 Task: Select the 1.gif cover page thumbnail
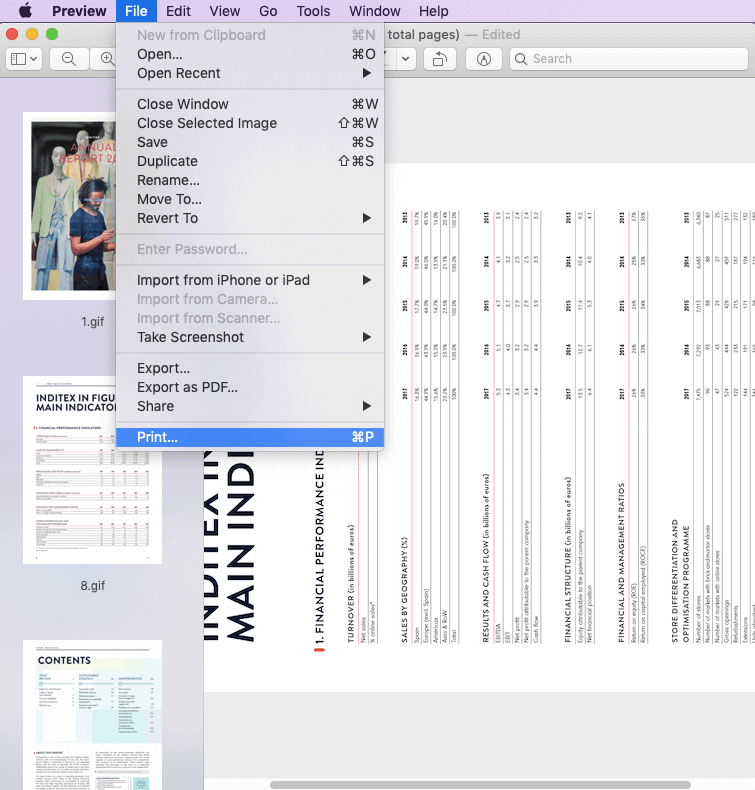pyautogui.click(x=92, y=205)
